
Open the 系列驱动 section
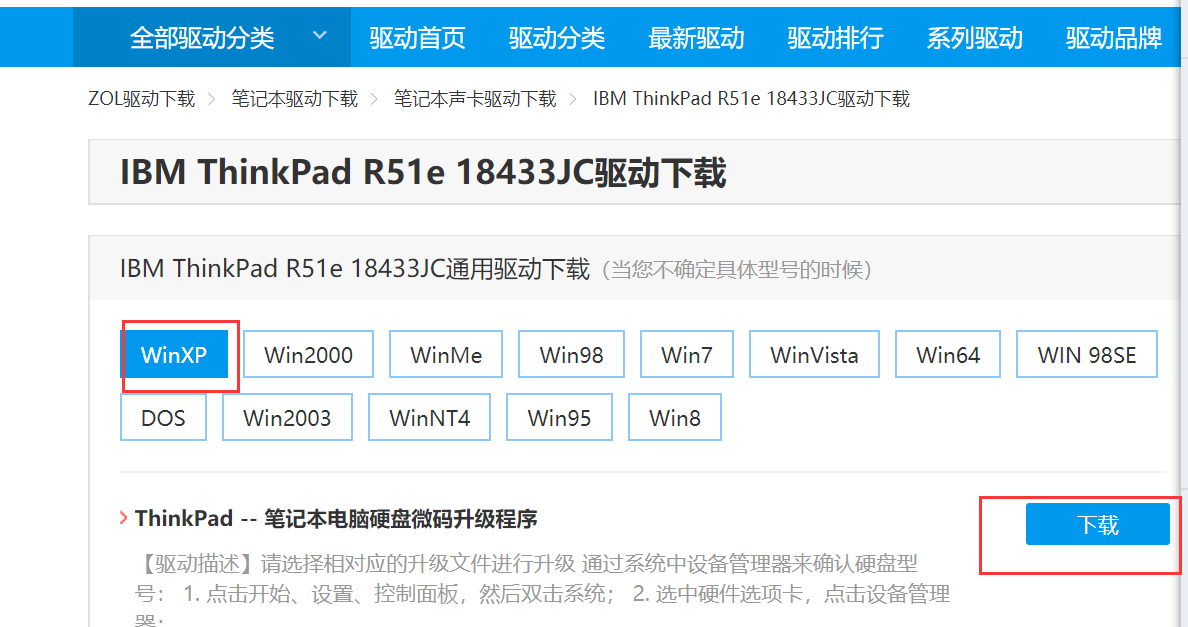click(x=975, y=37)
